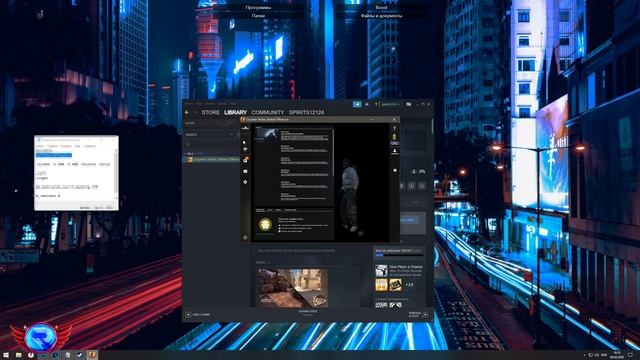Click the library search field
This screenshot has width=640, height=360.
[x=210, y=144]
